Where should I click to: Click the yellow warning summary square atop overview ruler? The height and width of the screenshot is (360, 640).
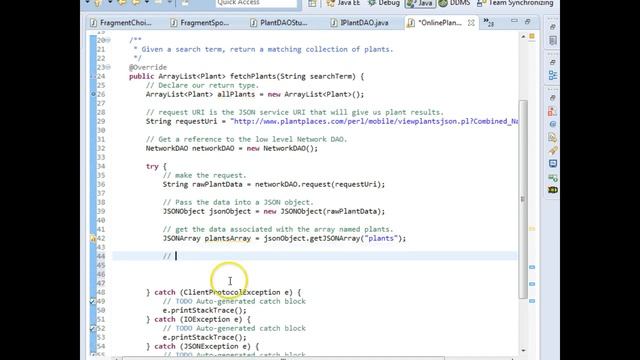532,36
